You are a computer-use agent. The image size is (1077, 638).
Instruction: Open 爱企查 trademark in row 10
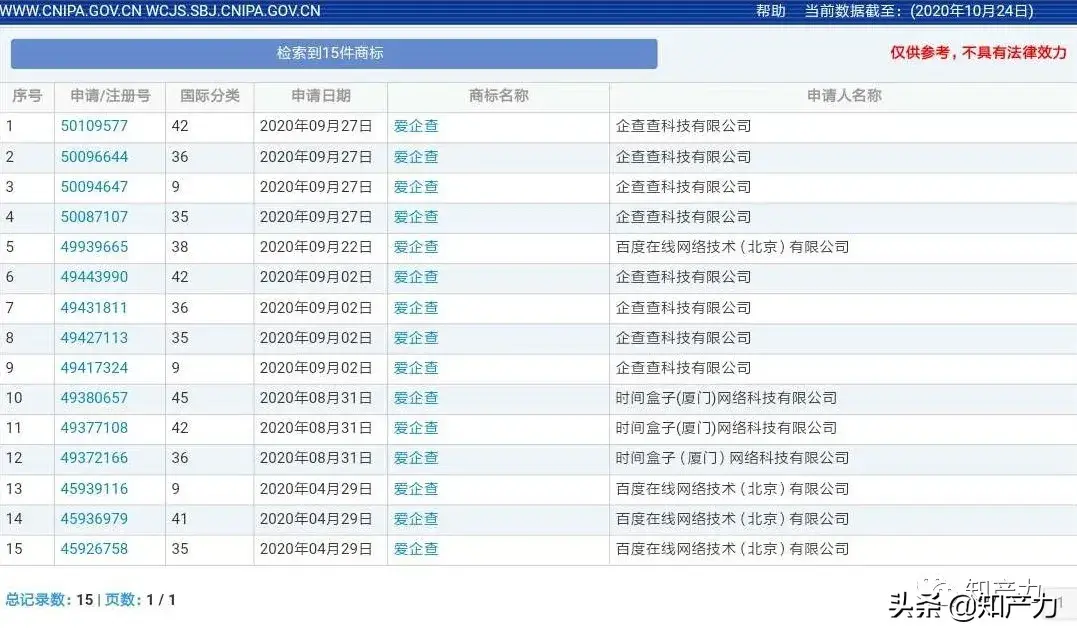pos(416,398)
